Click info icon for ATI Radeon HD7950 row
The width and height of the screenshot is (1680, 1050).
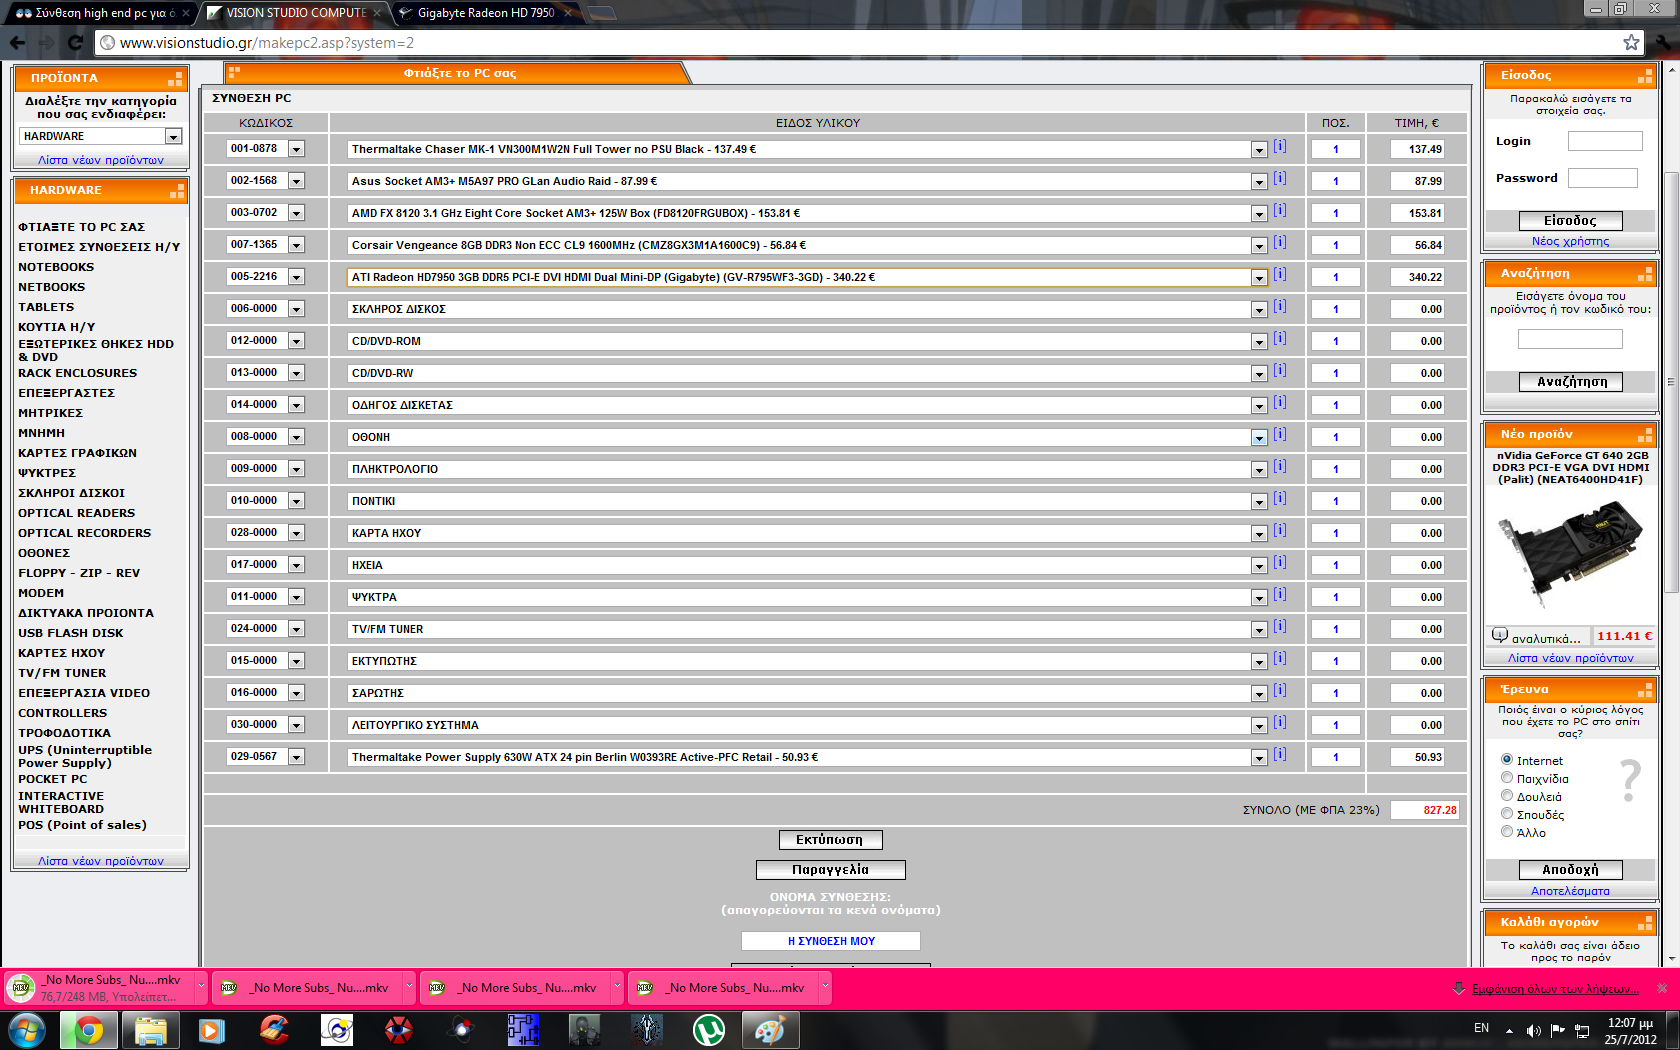point(1280,275)
